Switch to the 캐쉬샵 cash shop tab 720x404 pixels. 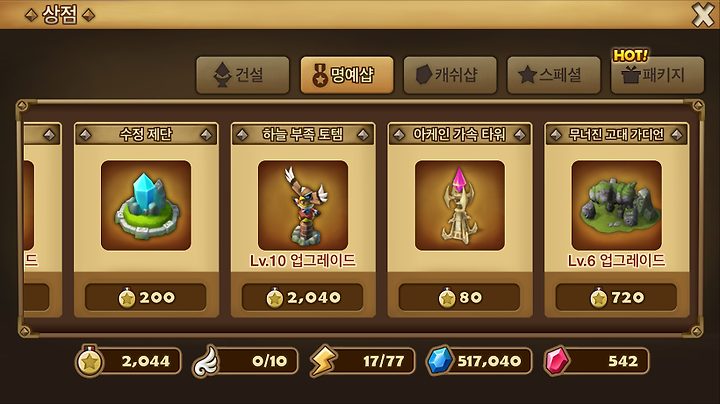tap(450, 75)
